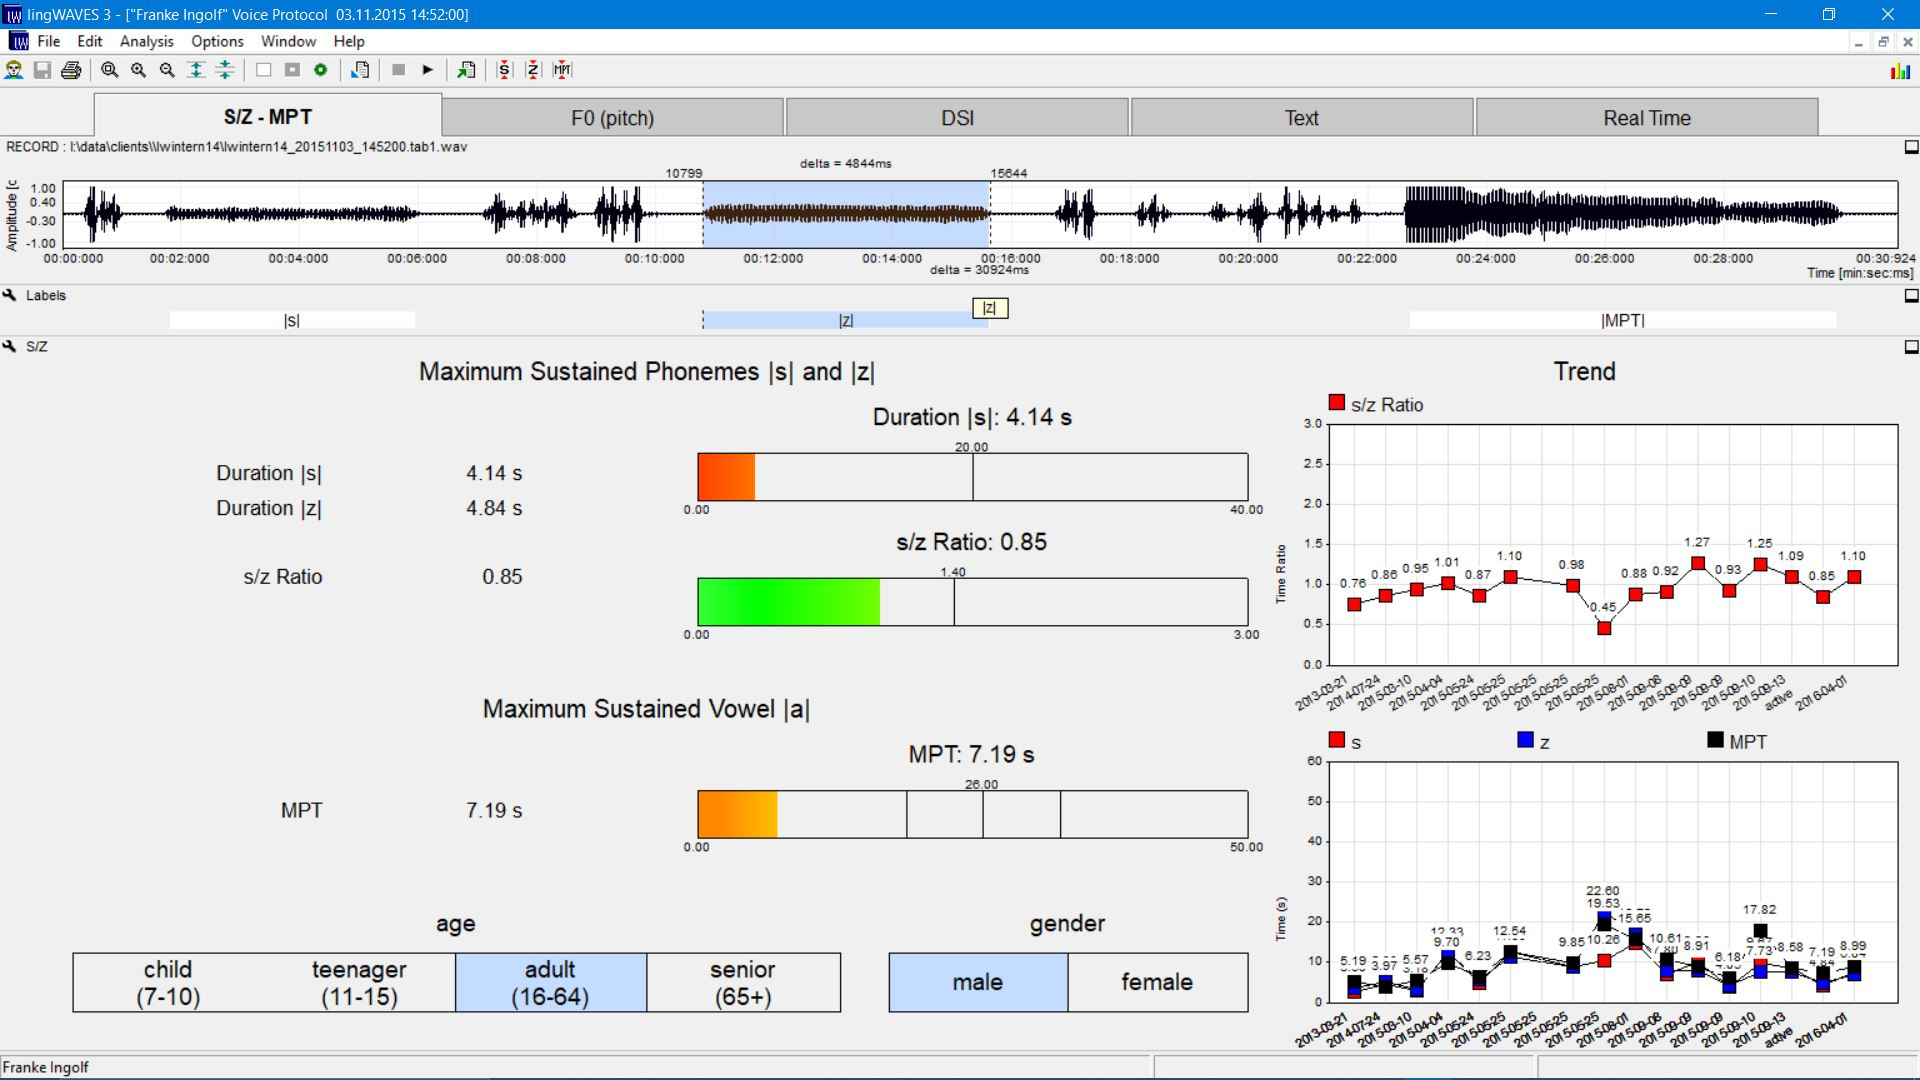
Task: Open the client manager face icon
Action: [14, 70]
